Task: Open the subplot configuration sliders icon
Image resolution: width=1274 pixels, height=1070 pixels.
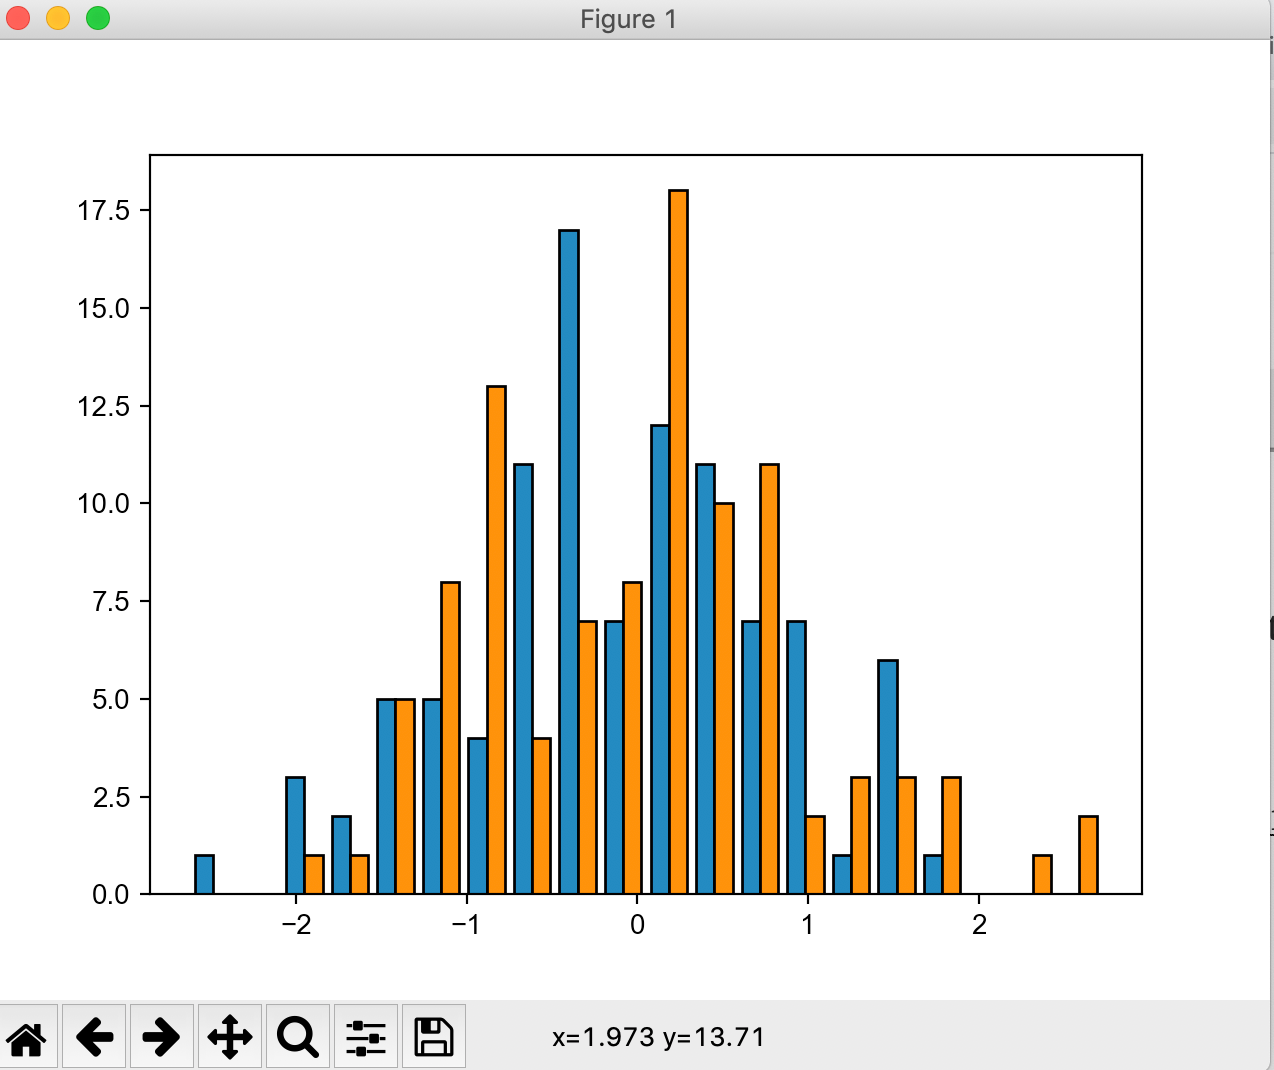Action: point(364,1037)
